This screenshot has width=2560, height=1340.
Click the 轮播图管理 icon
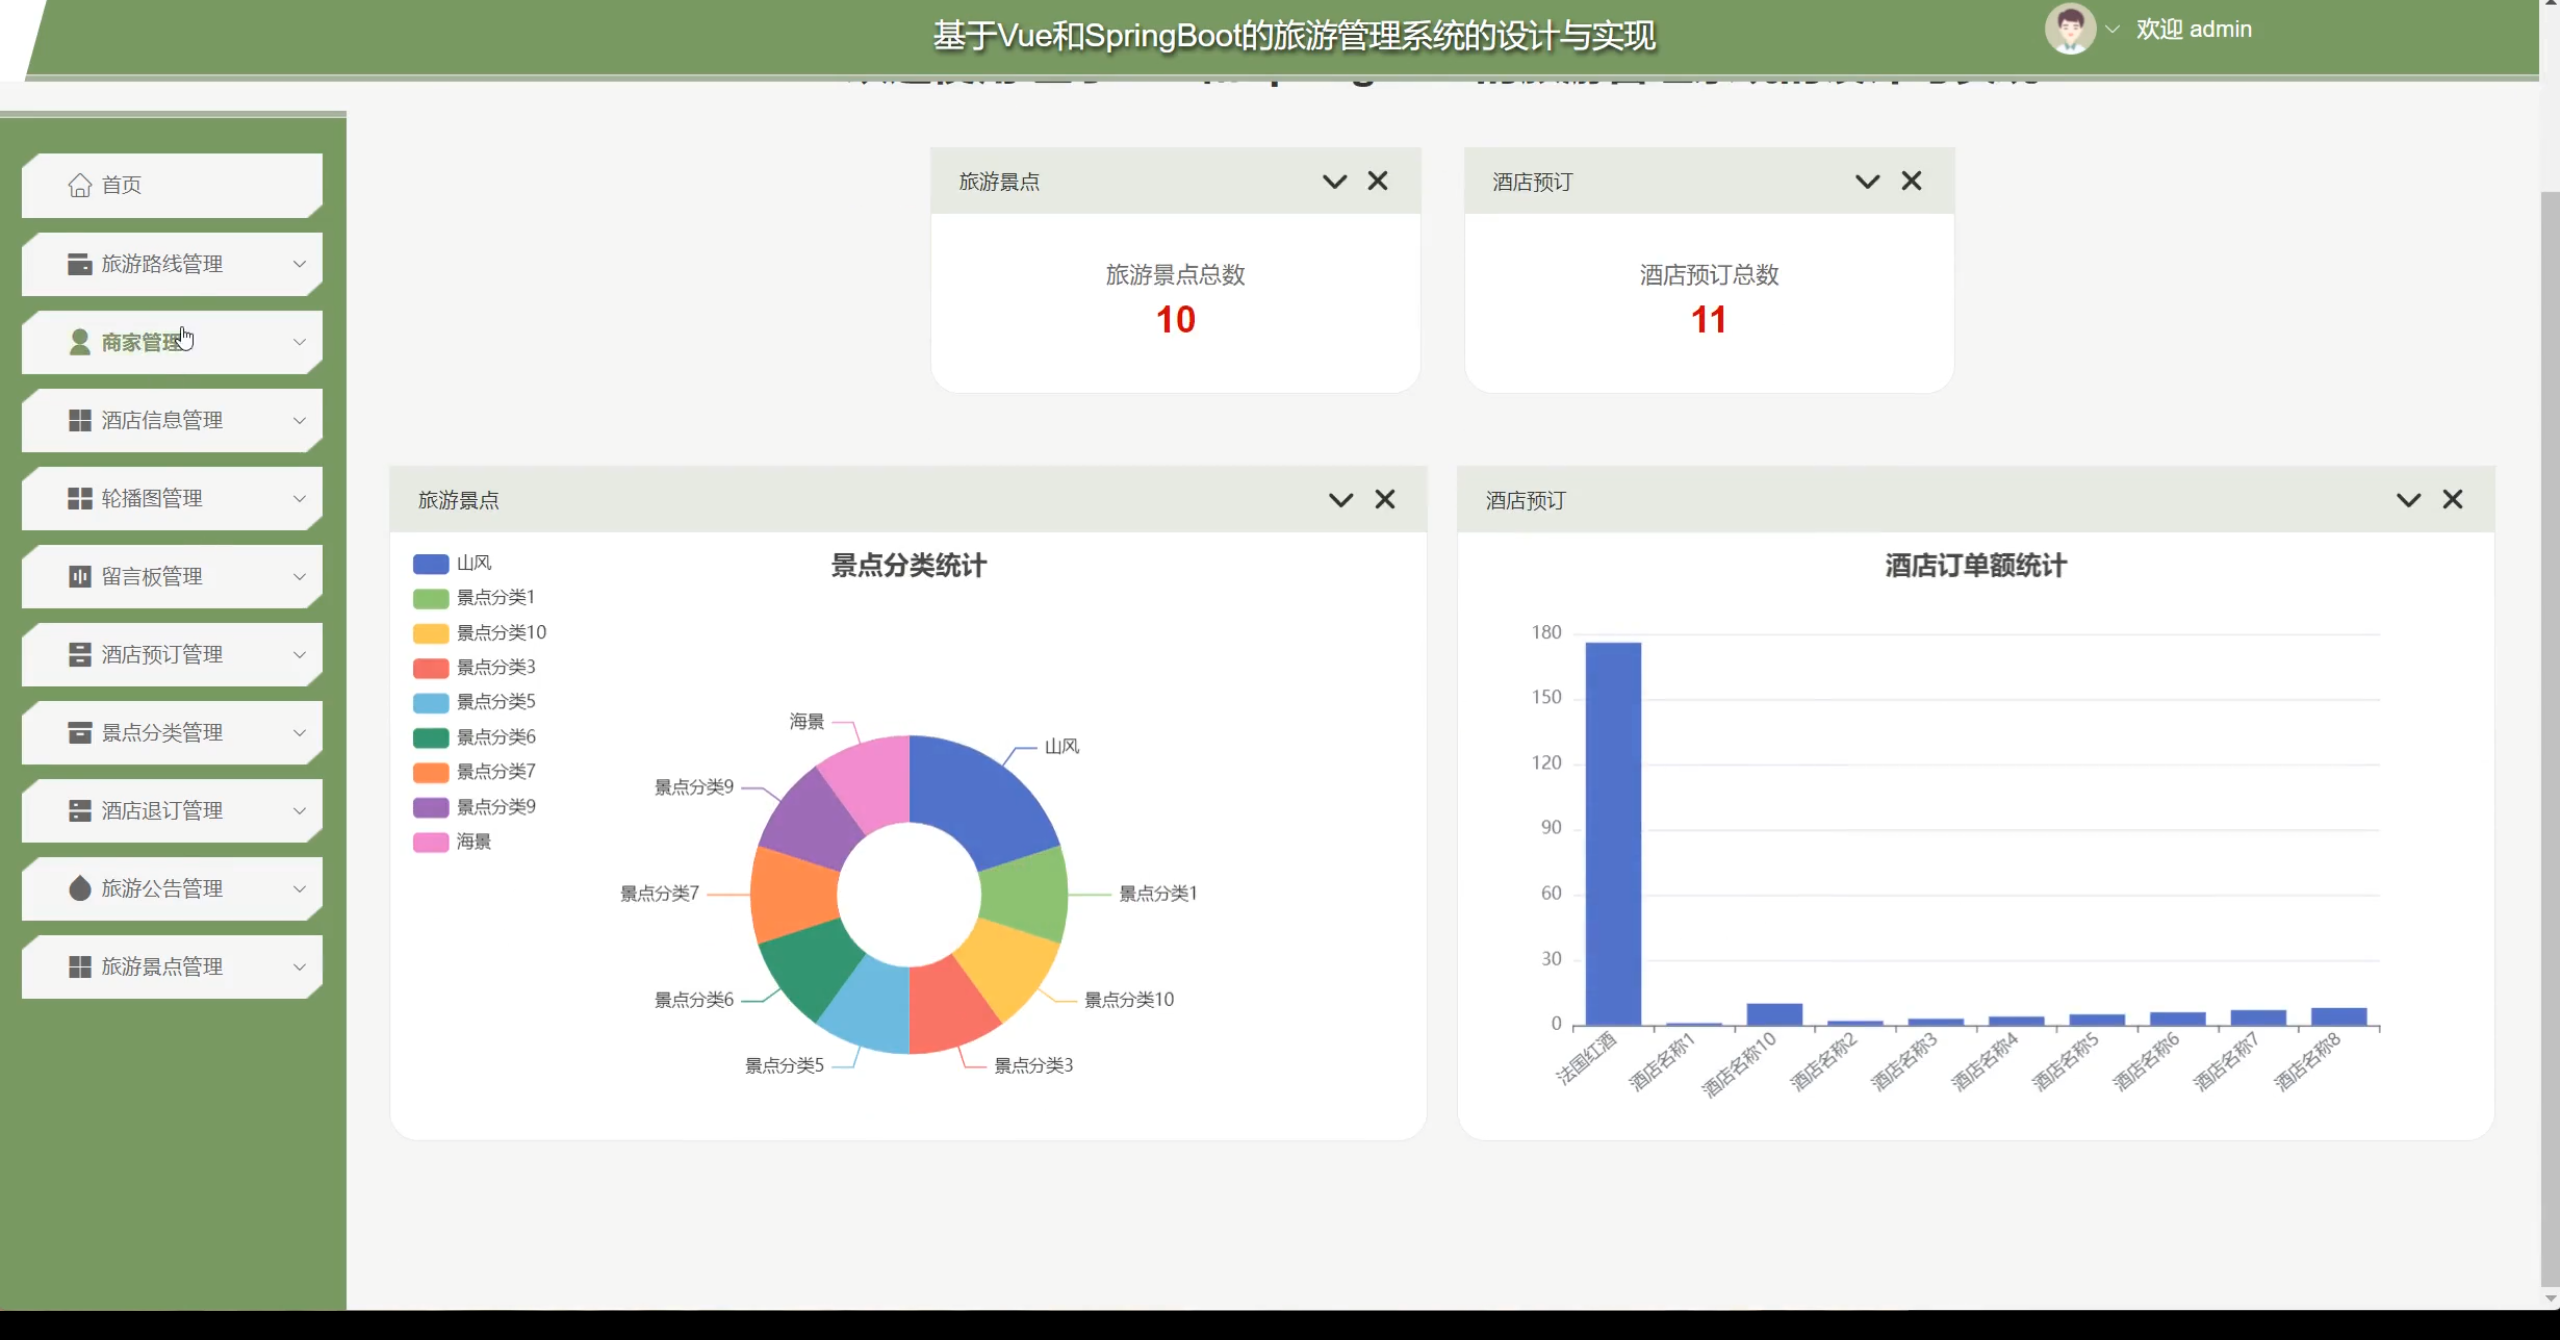(79, 497)
